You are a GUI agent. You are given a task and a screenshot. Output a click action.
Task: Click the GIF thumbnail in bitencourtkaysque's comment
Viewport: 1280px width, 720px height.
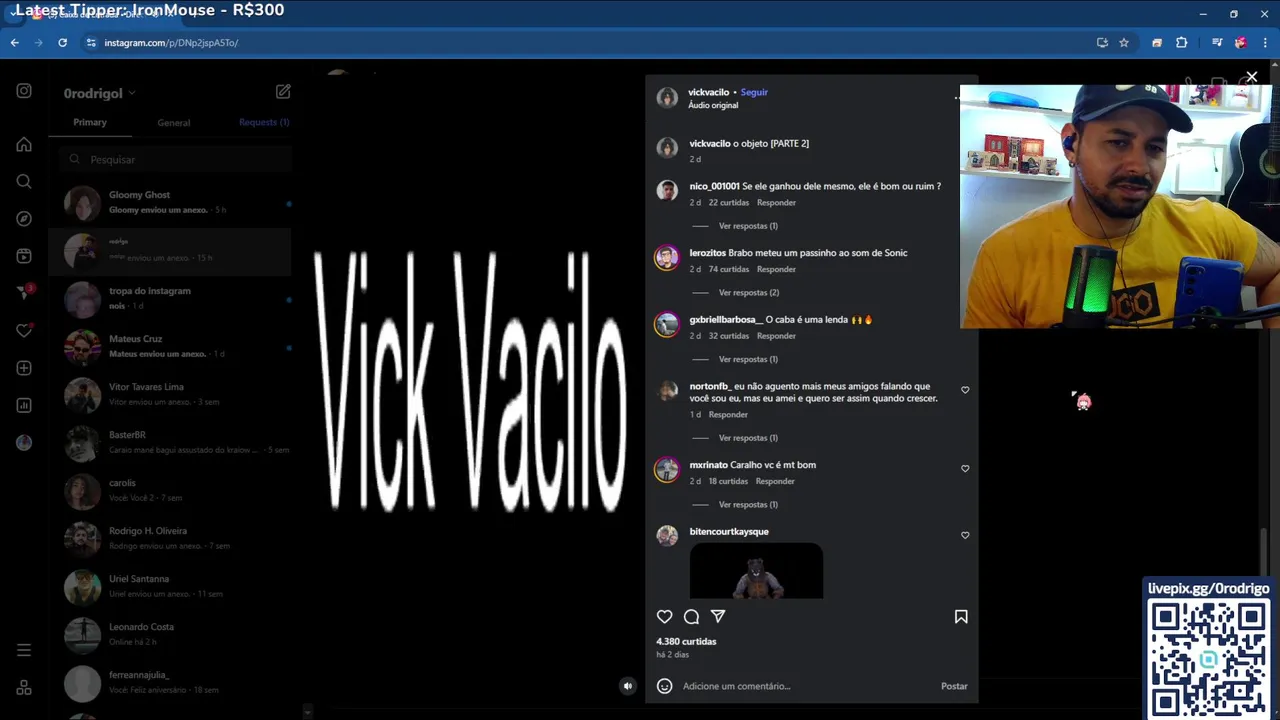click(x=756, y=571)
